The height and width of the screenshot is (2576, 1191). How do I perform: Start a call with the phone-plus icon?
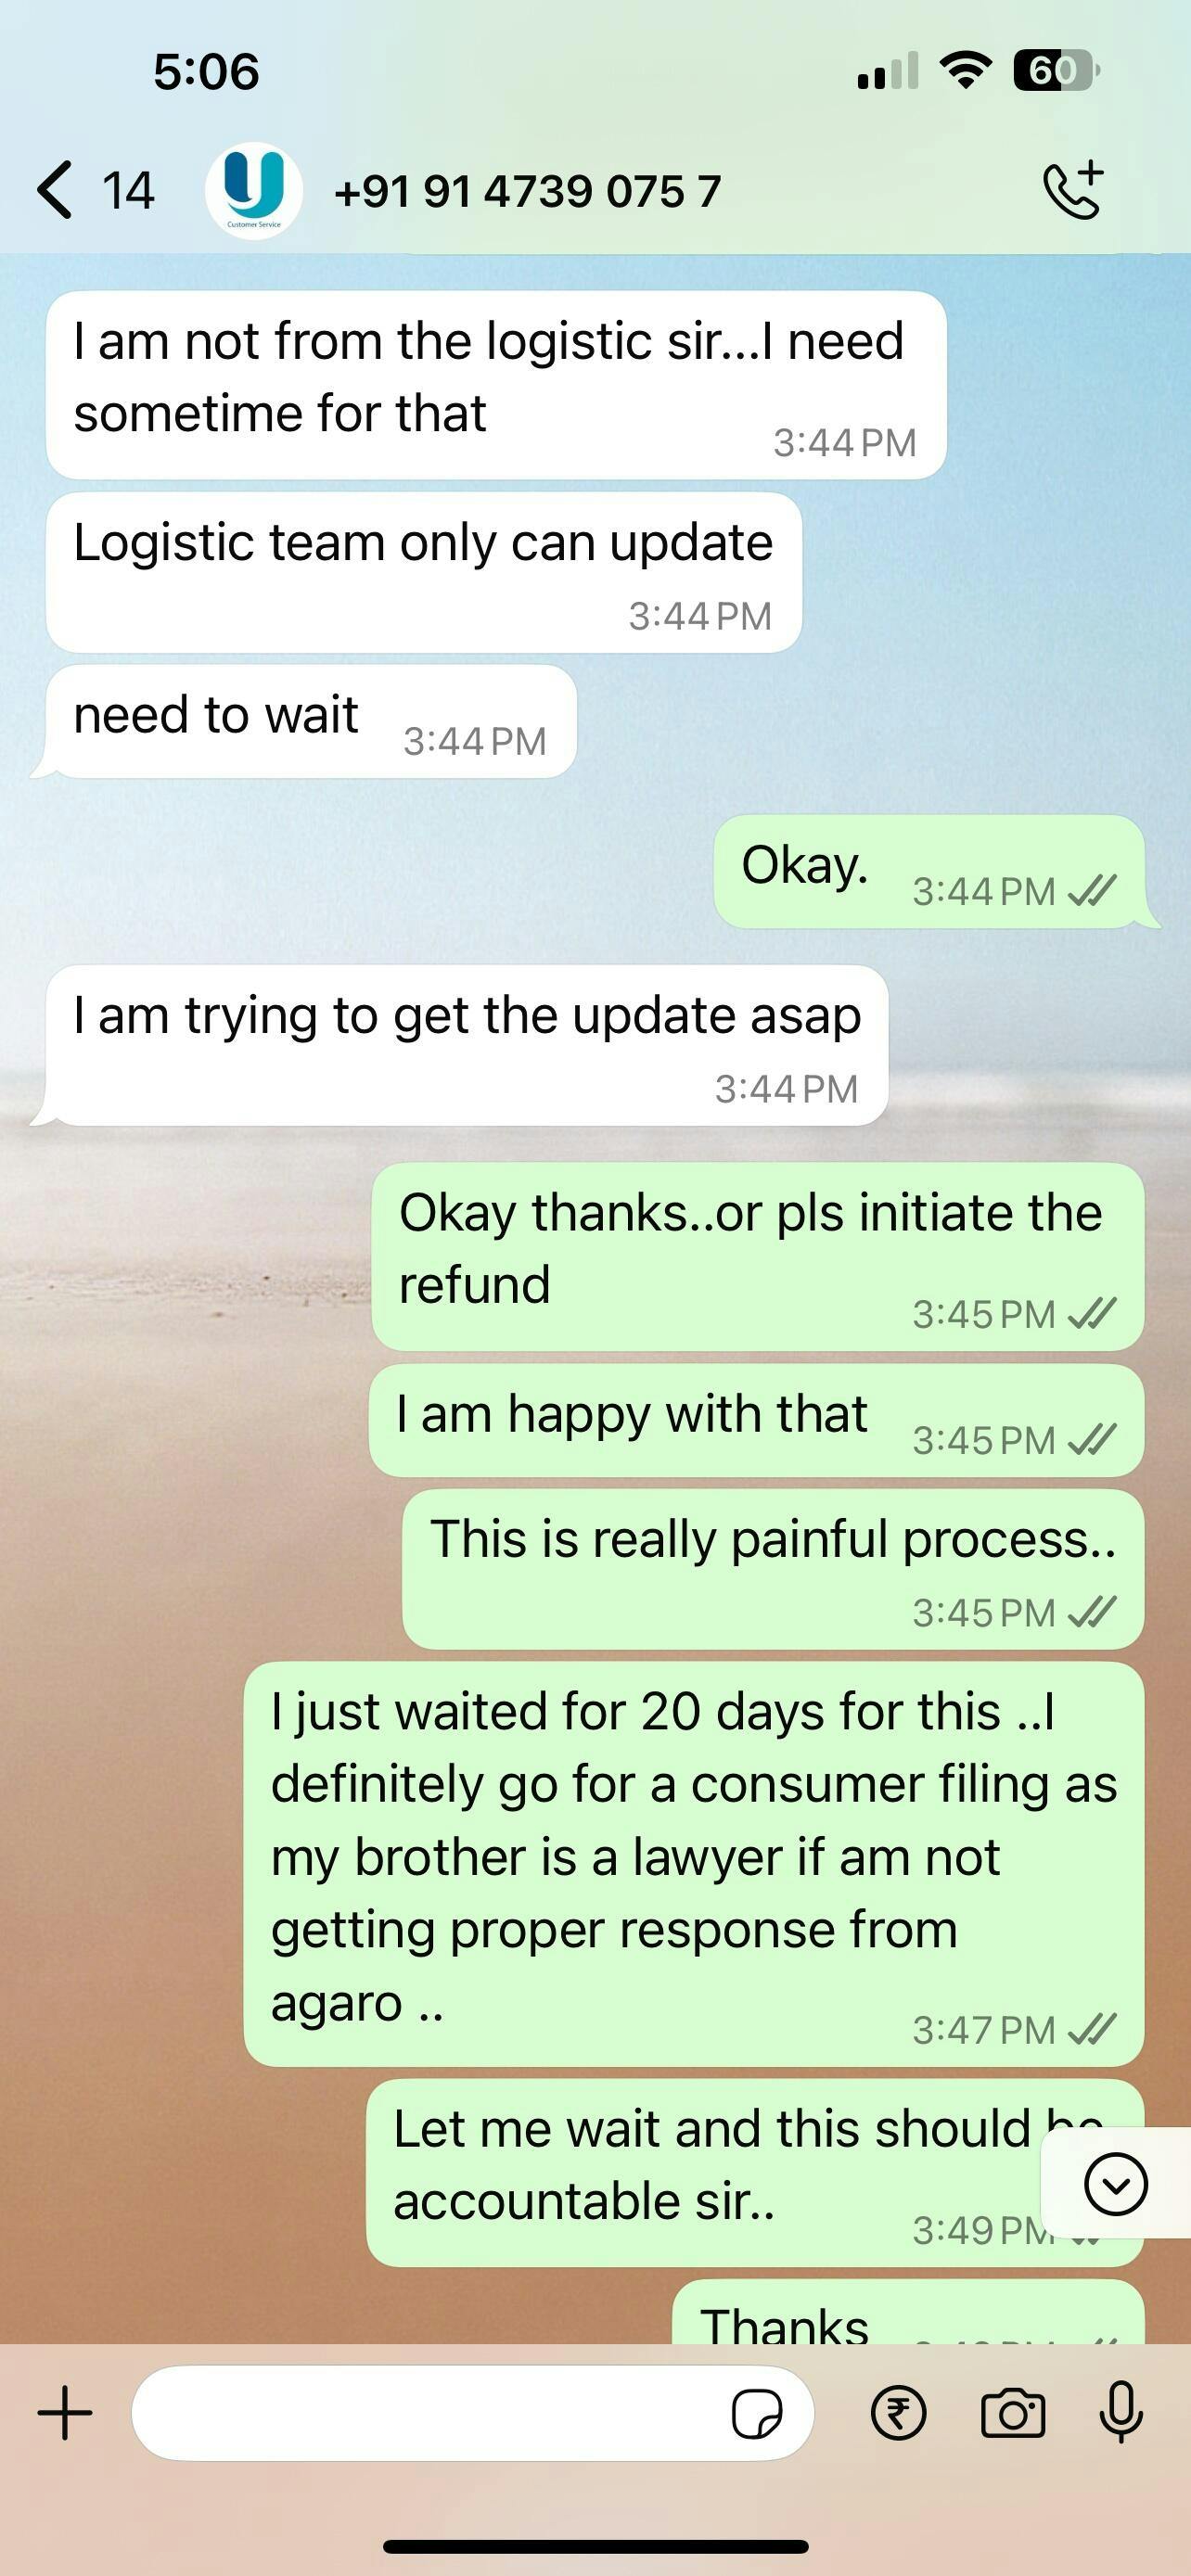point(1073,190)
